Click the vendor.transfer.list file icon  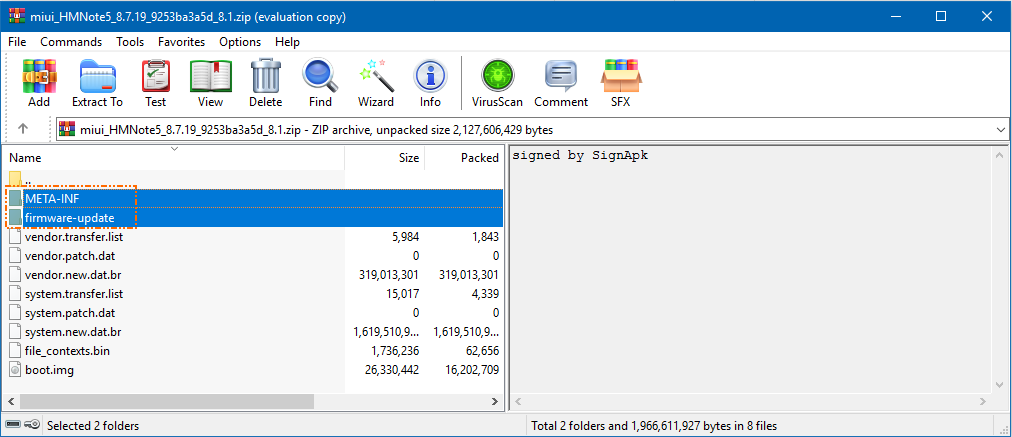pos(15,237)
